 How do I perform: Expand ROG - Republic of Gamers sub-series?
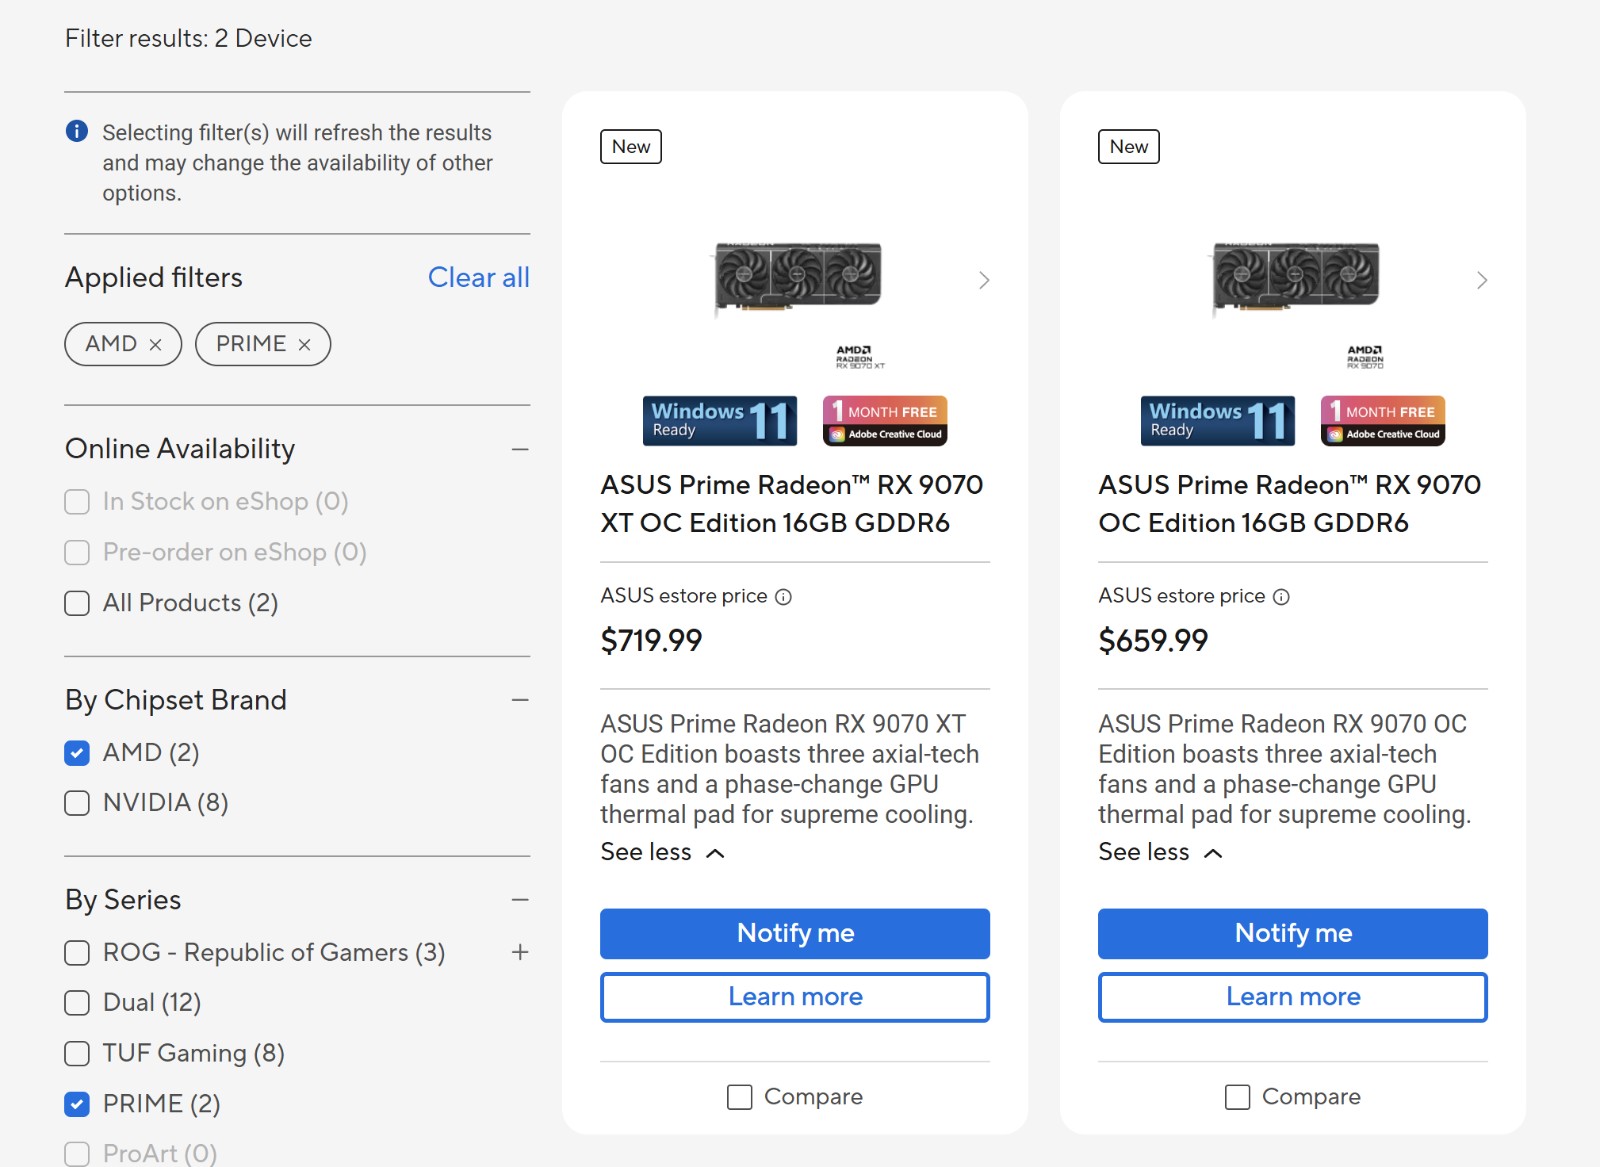520,952
